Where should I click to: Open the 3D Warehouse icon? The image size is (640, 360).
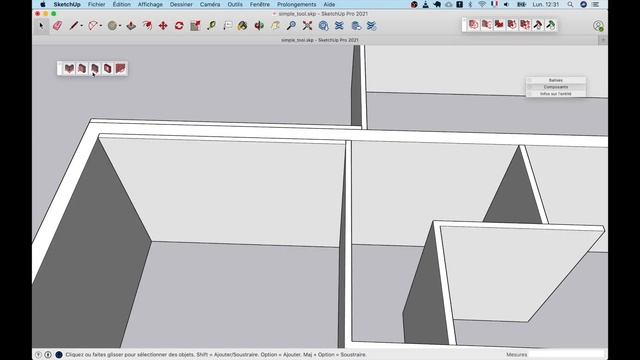coord(323,26)
